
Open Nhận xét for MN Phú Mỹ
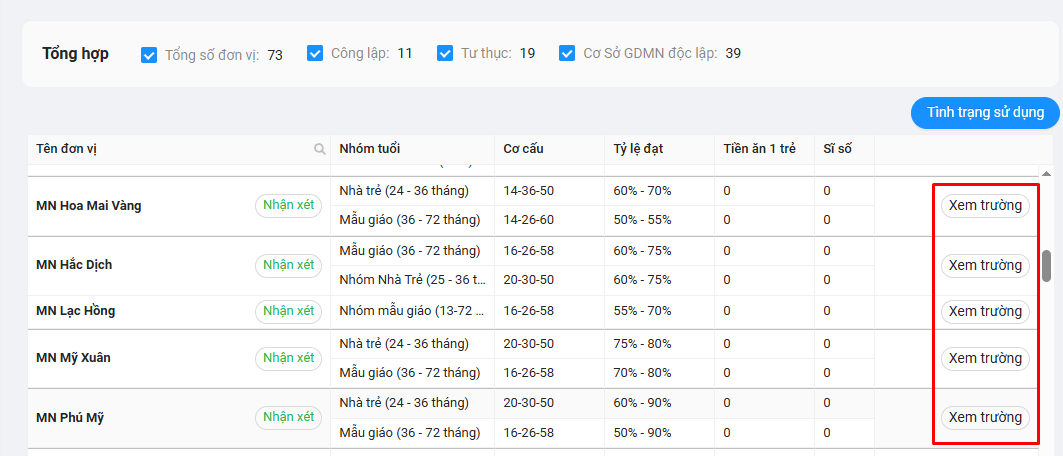[x=288, y=417]
